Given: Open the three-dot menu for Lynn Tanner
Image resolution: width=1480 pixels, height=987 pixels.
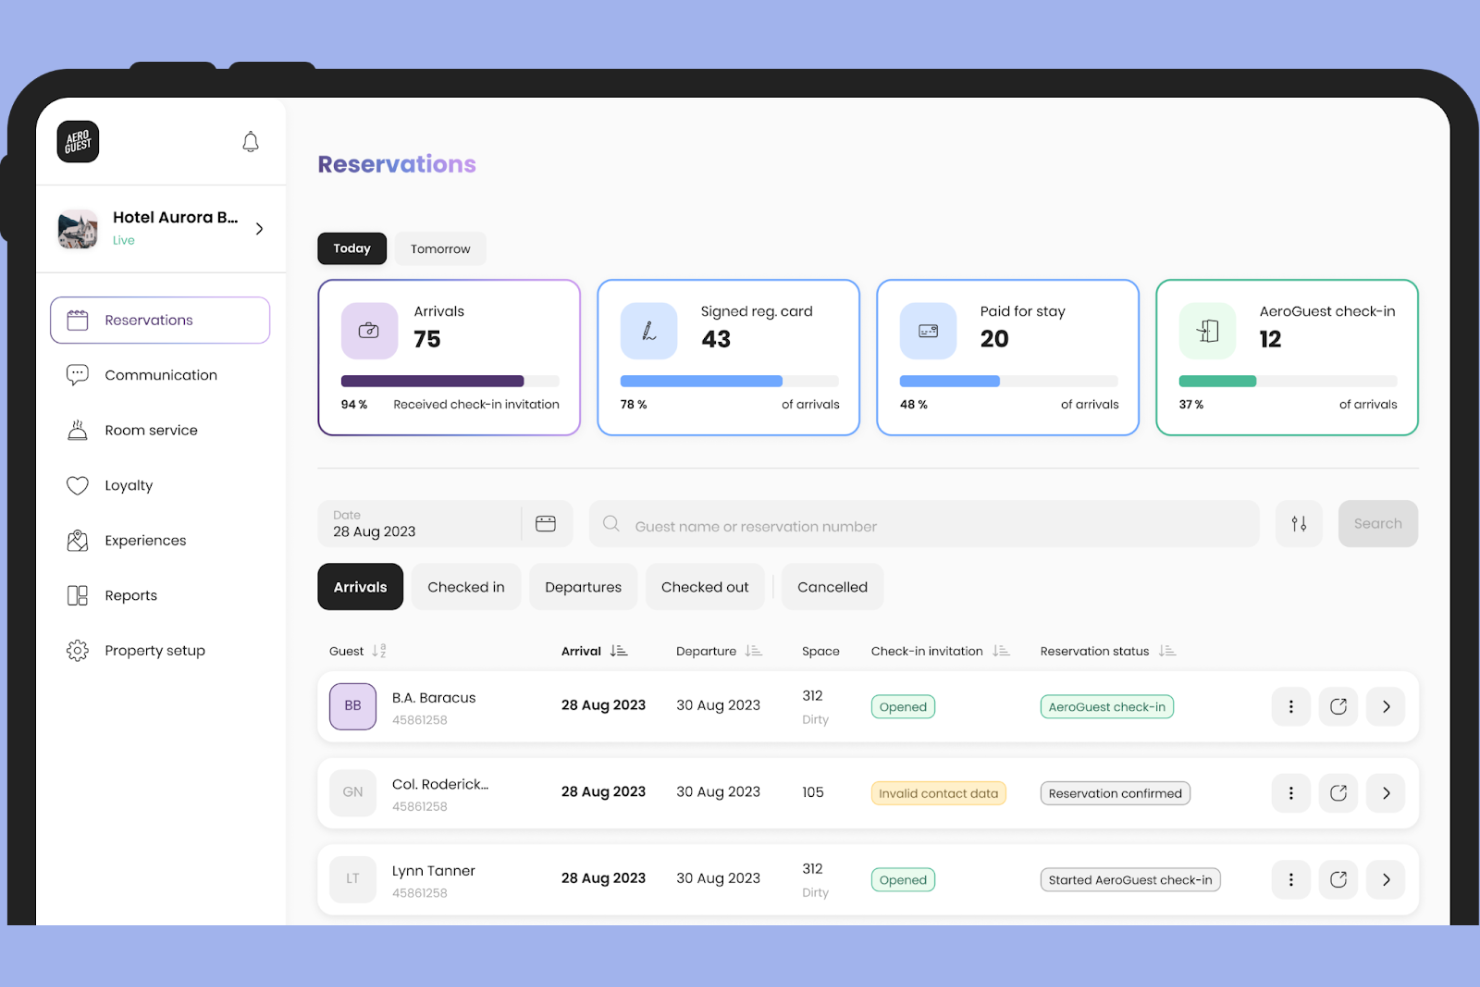Looking at the screenshot, I should (1291, 879).
